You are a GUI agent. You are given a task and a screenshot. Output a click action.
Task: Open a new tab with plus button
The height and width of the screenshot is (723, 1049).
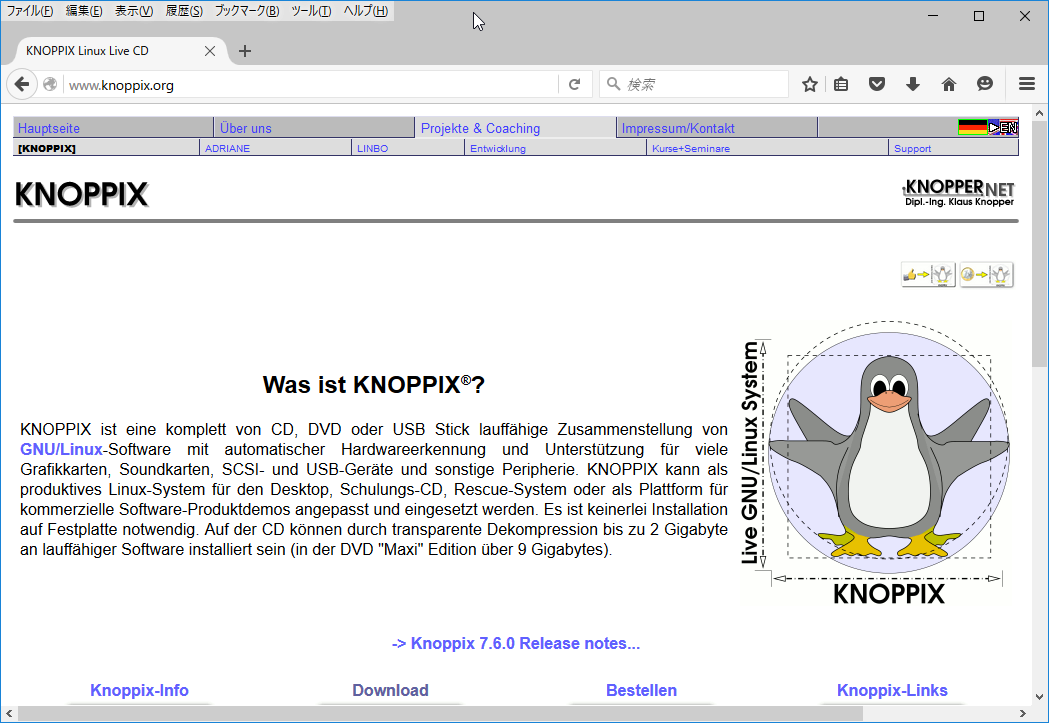click(245, 51)
